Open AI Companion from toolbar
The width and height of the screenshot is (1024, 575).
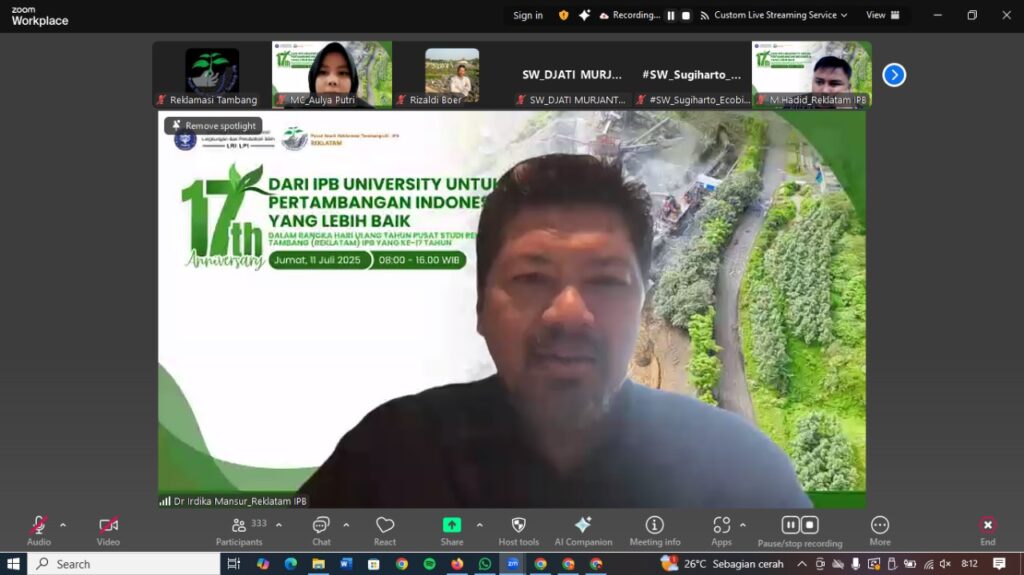583,531
